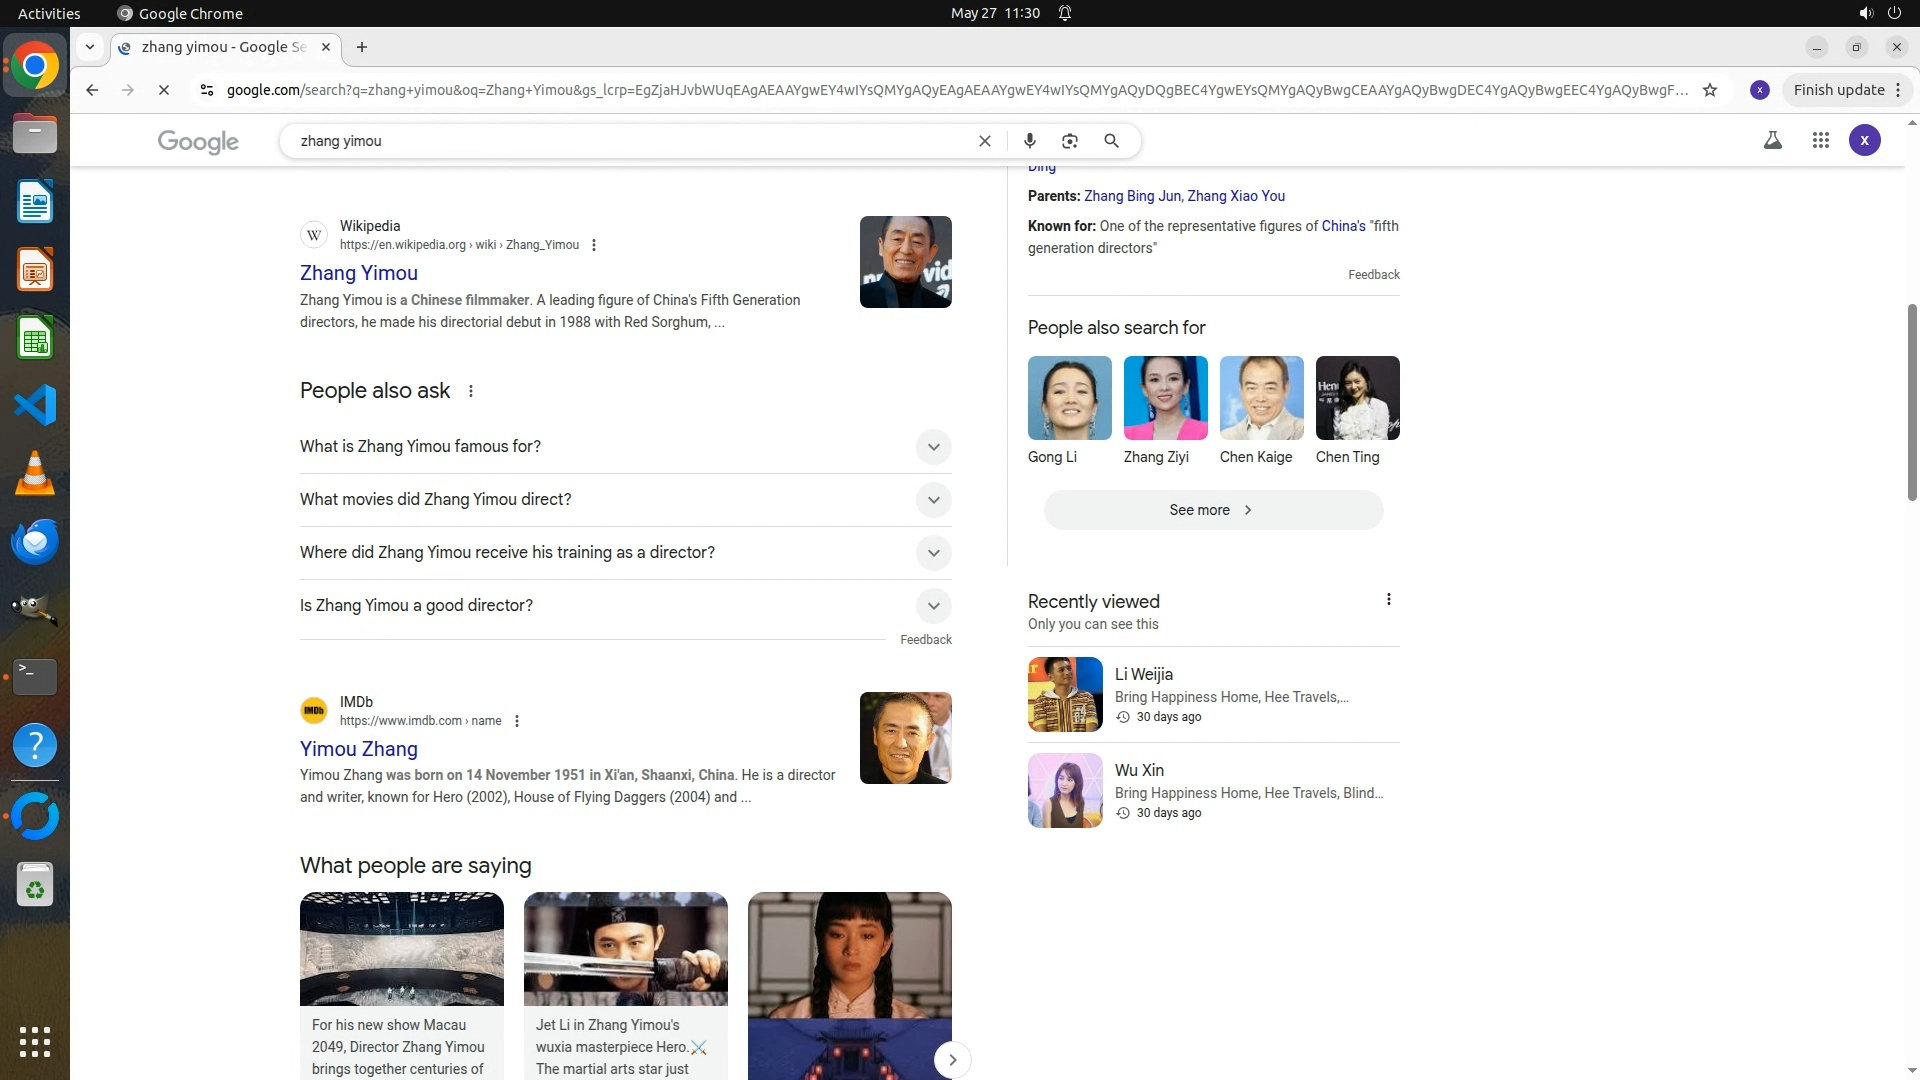Viewport: 1920px width, 1080px height.
Task: Click the voice search microphone icon
Action: (1029, 141)
